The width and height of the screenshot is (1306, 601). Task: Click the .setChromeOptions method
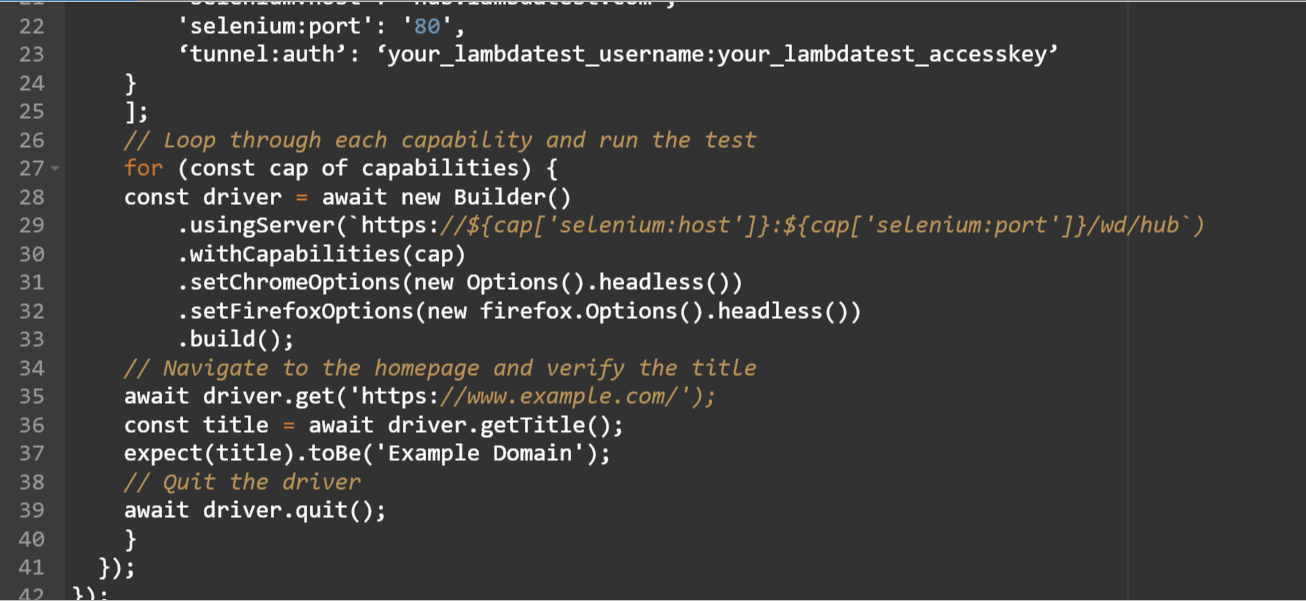coord(268,283)
